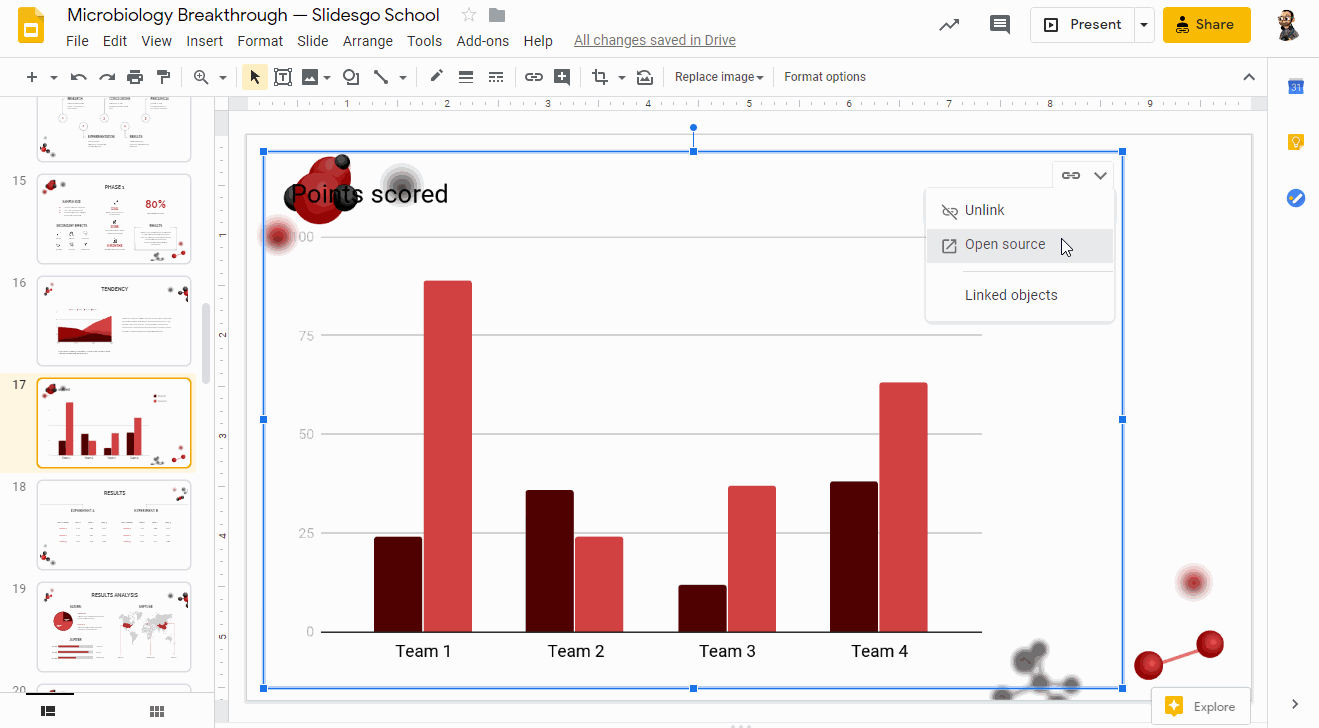
Task: Star the presentation
Action: tap(469, 15)
